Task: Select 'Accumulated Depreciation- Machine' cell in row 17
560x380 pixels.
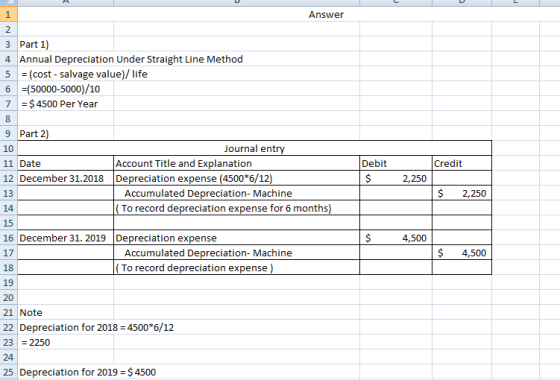Action: [236, 253]
